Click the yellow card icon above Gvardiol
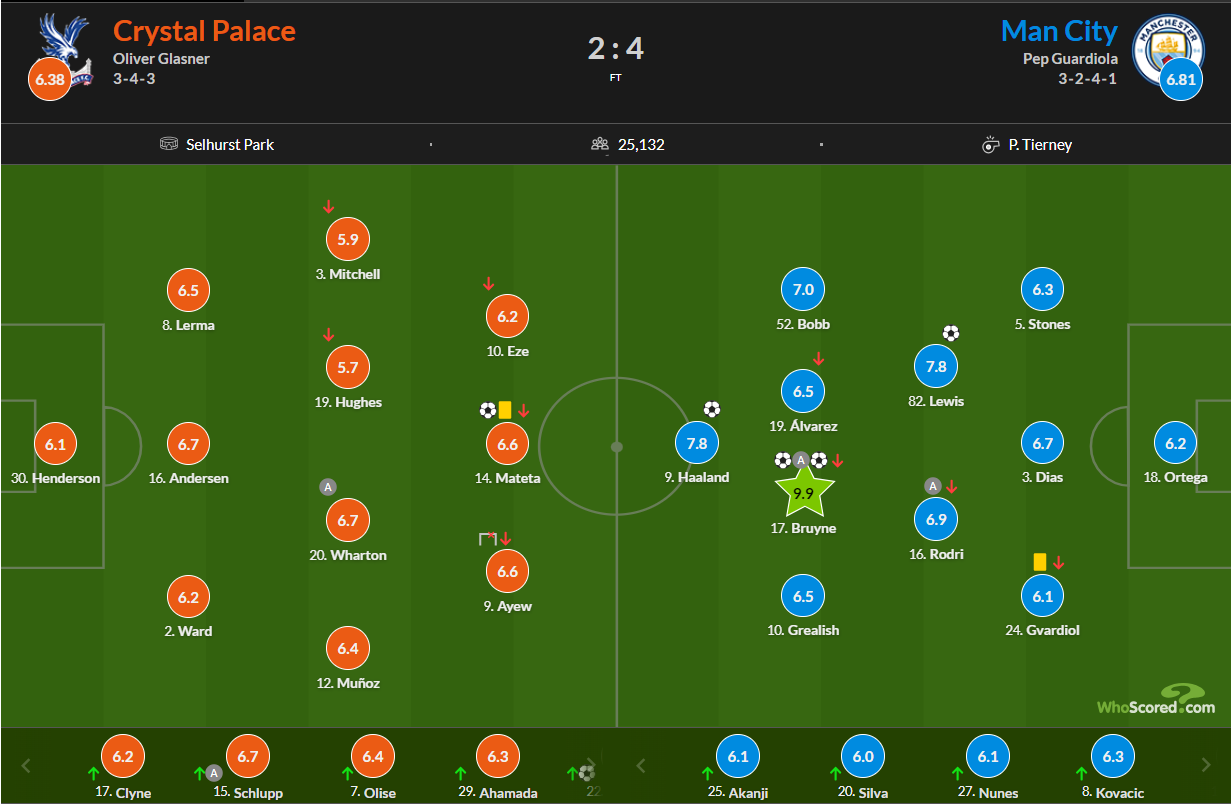The width and height of the screenshot is (1232, 804). click(1039, 562)
